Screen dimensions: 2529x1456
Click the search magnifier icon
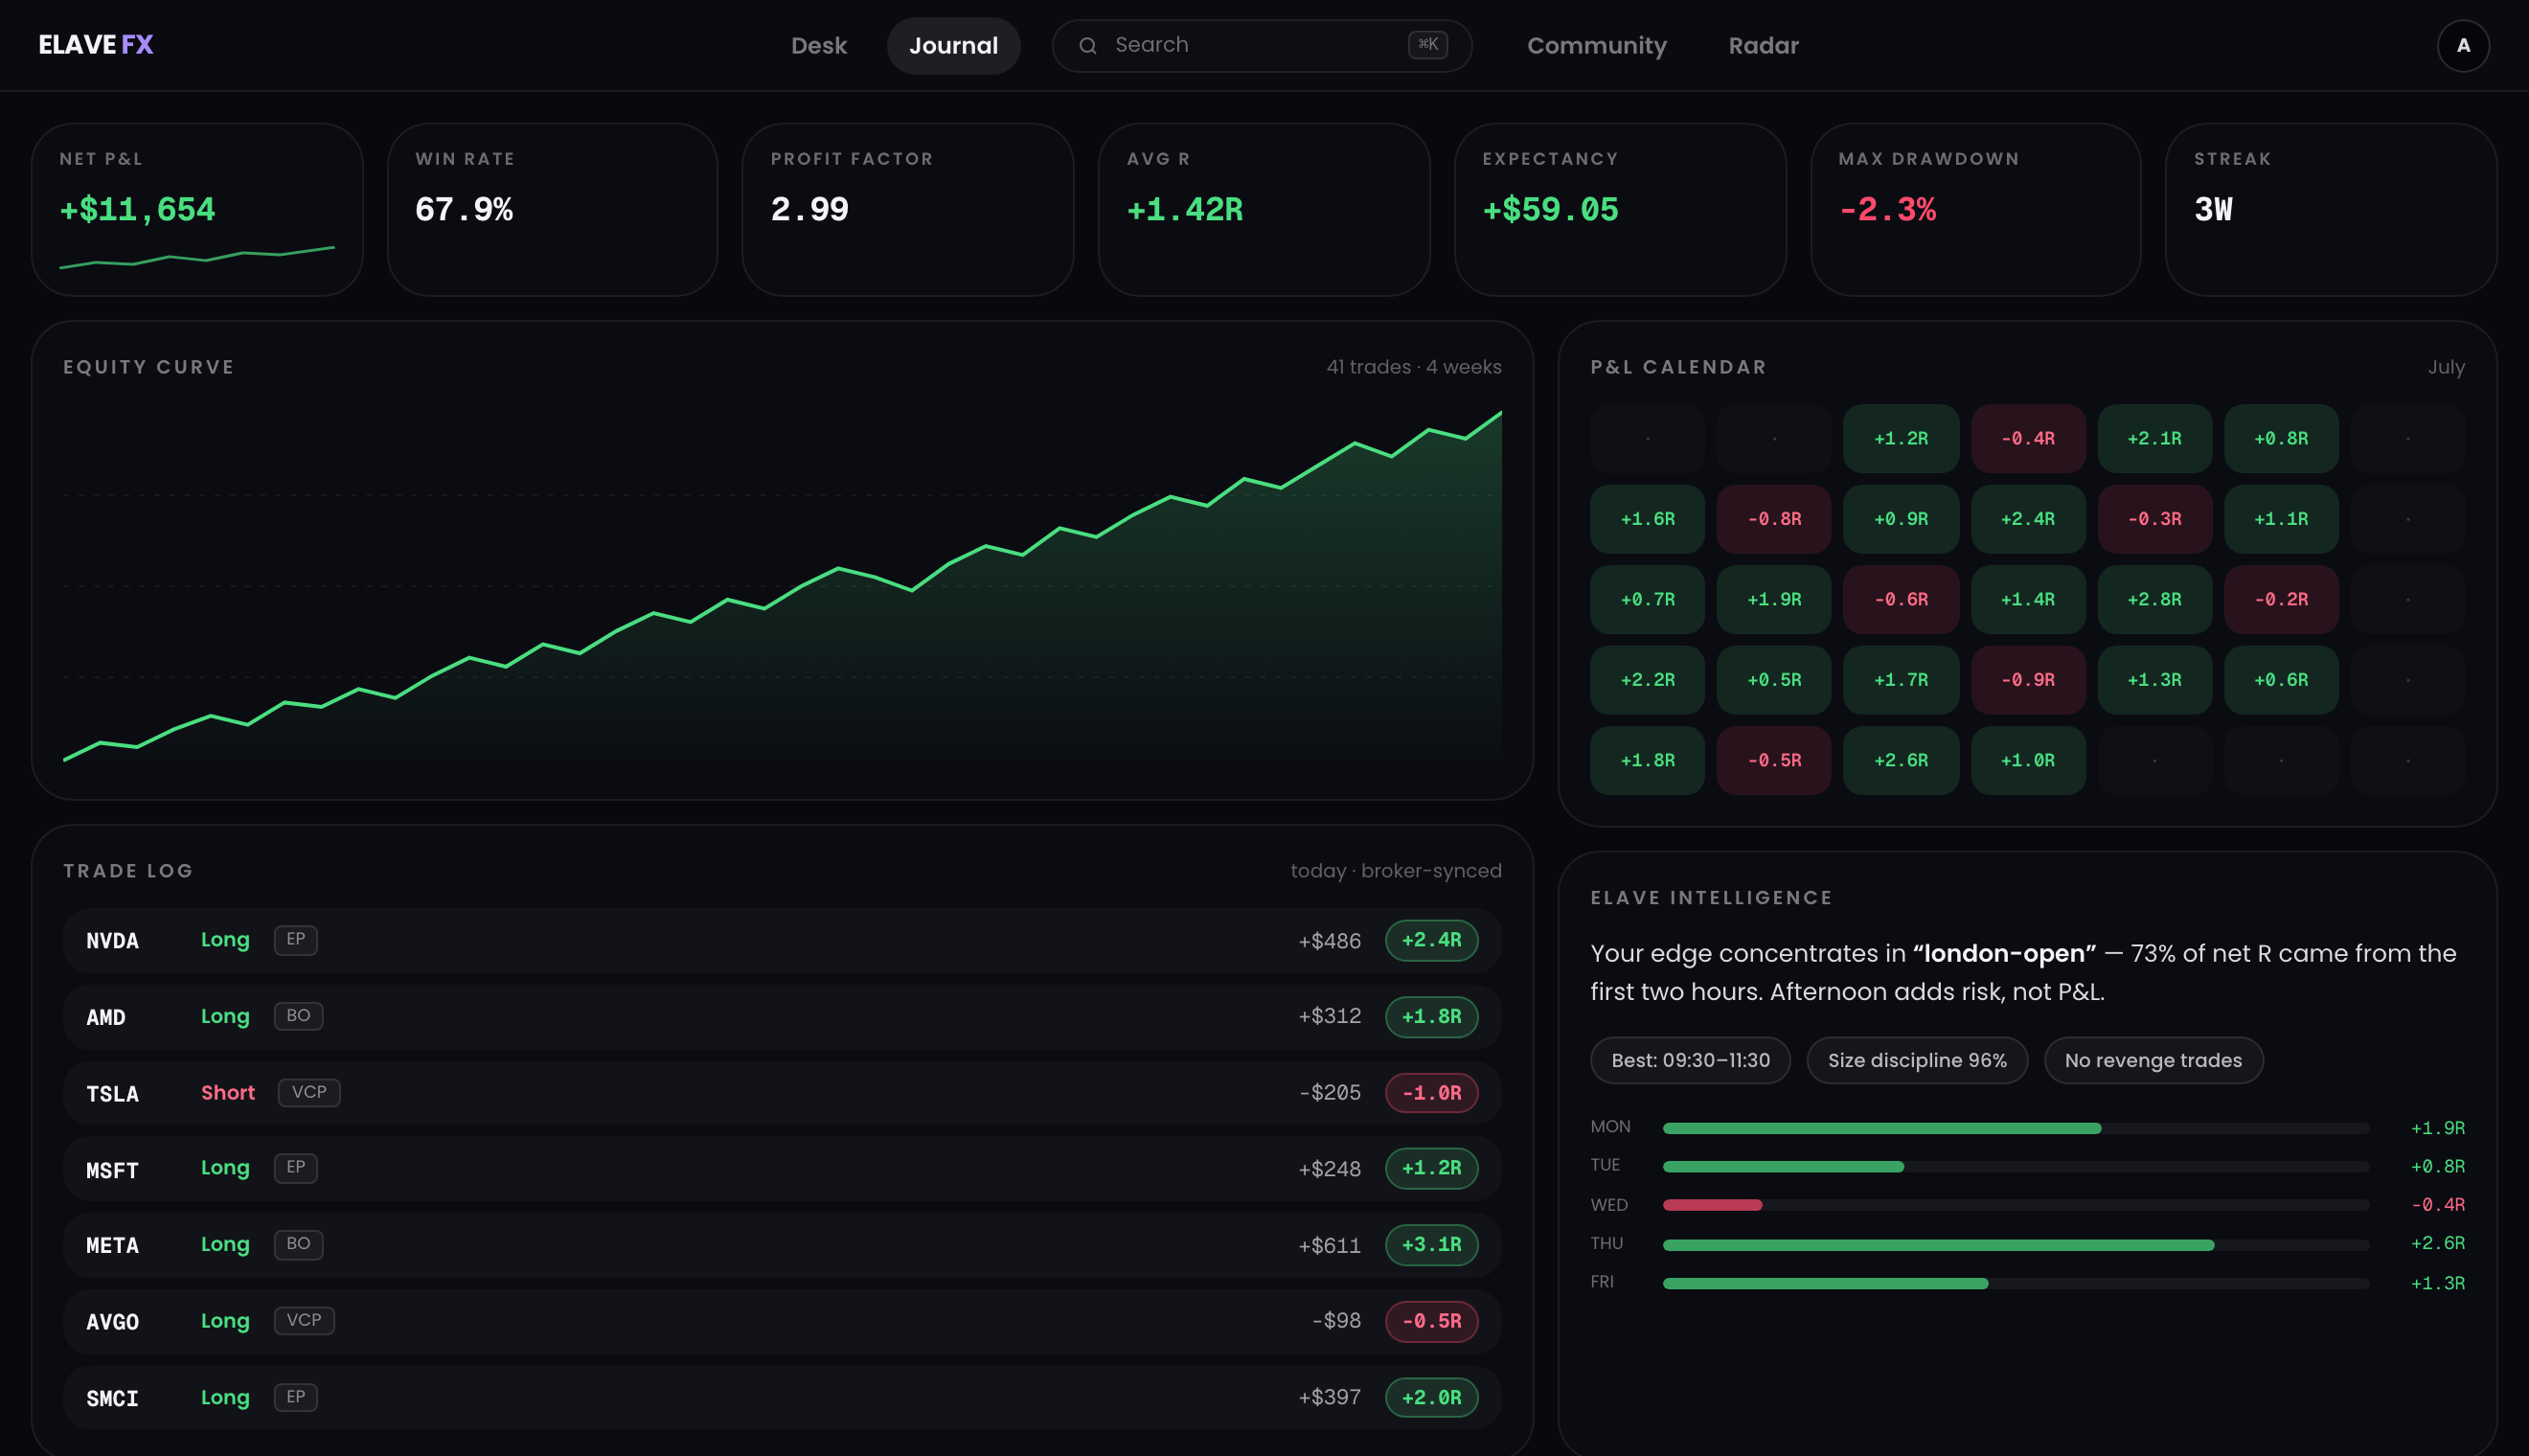pyautogui.click(x=1088, y=45)
